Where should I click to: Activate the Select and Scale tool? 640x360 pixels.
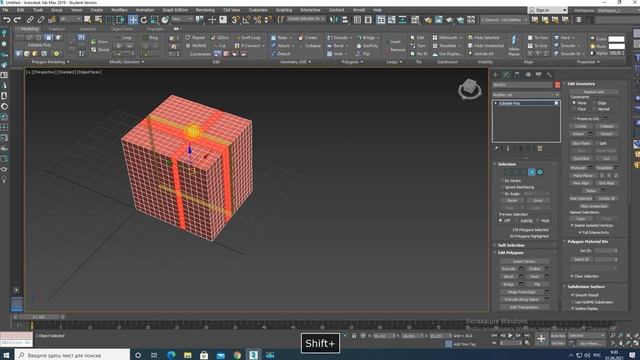pos(154,20)
